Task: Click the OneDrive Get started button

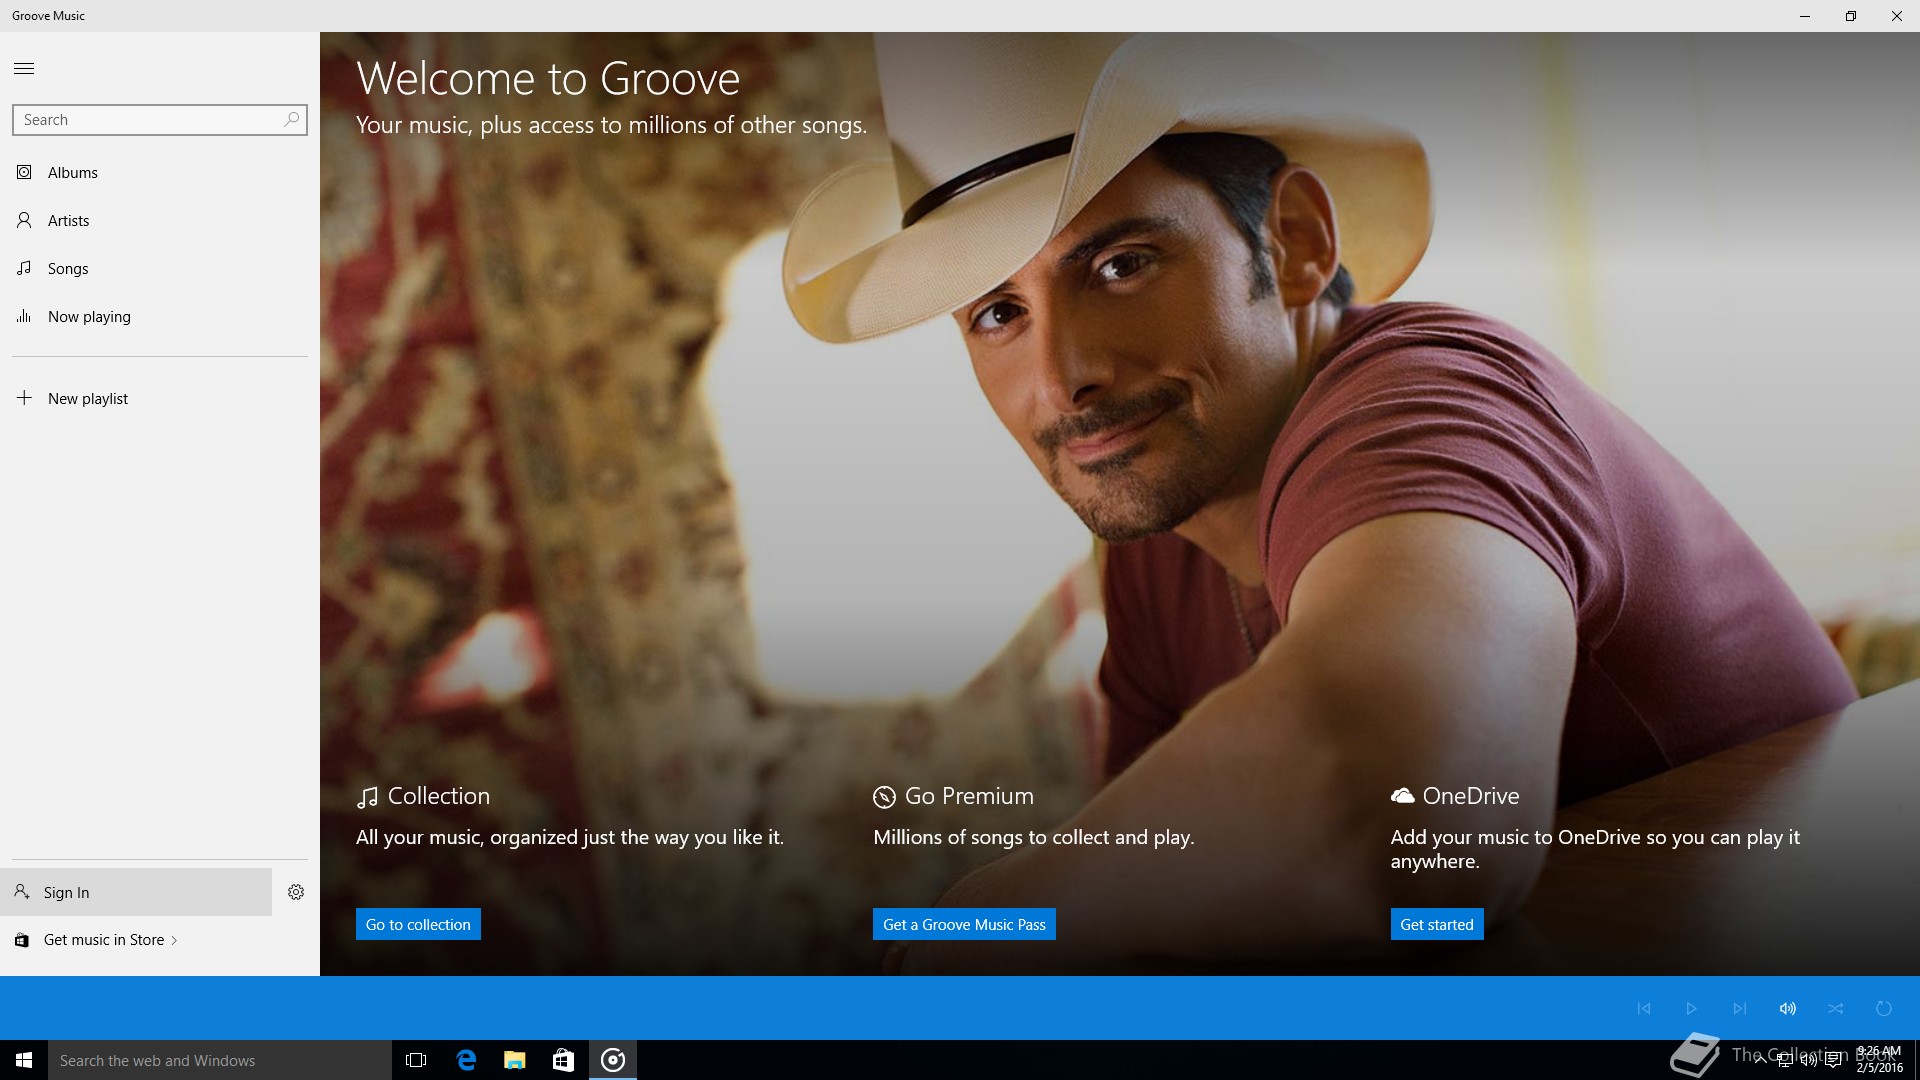Action: click(x=1437, y=924)
